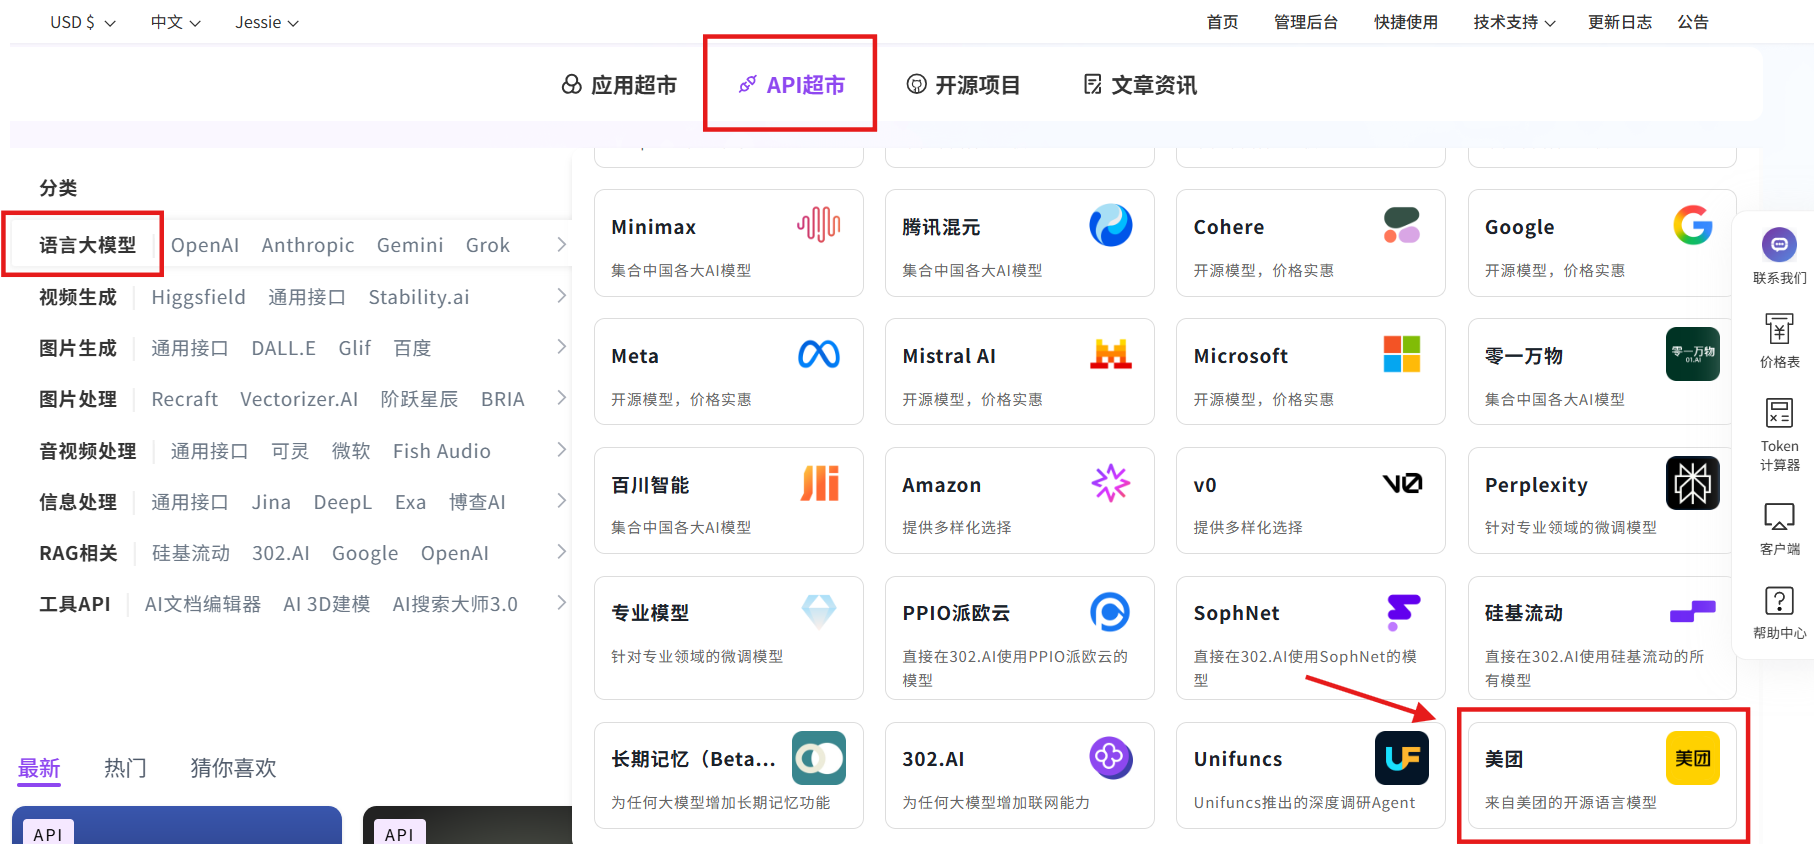Viewport: 1814px width, 844px height.
Task: Click the Perplexity logo icon
Action: point(1693,483)
